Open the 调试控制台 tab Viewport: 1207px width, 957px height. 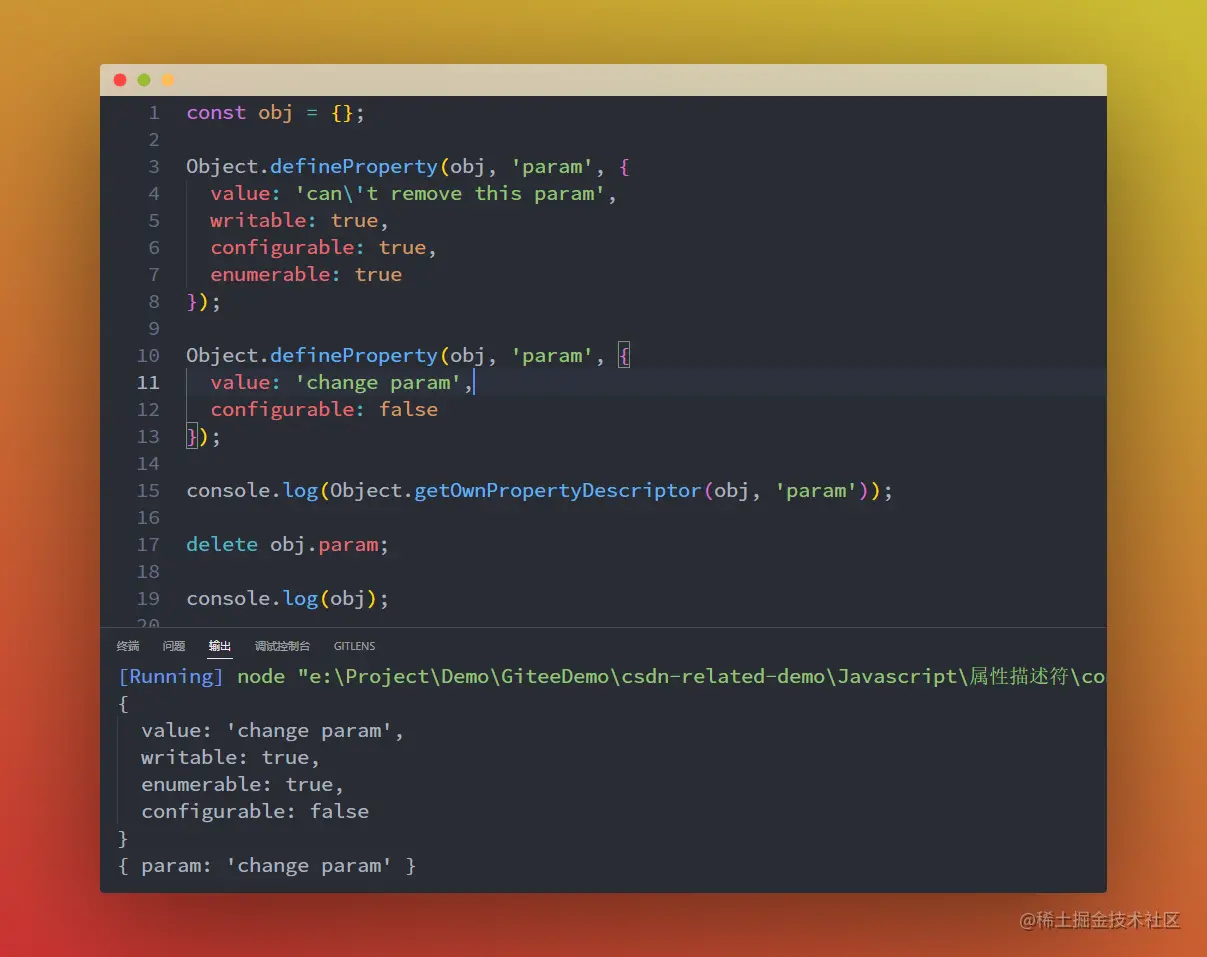pyautogui.click(x=282, y=646)
